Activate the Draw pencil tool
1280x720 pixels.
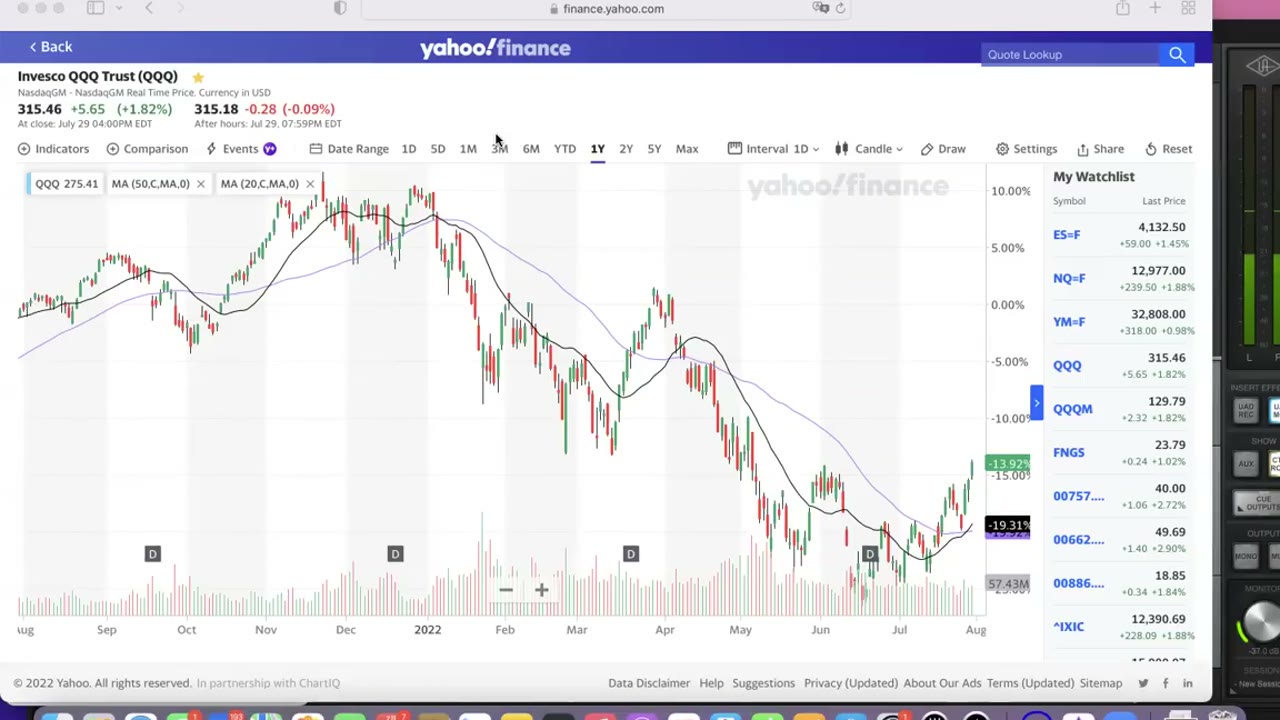(943, 149)
